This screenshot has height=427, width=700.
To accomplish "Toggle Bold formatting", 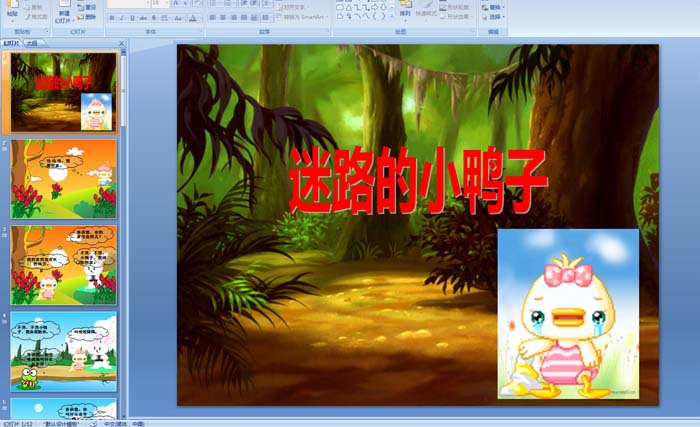I will (112, 18).
